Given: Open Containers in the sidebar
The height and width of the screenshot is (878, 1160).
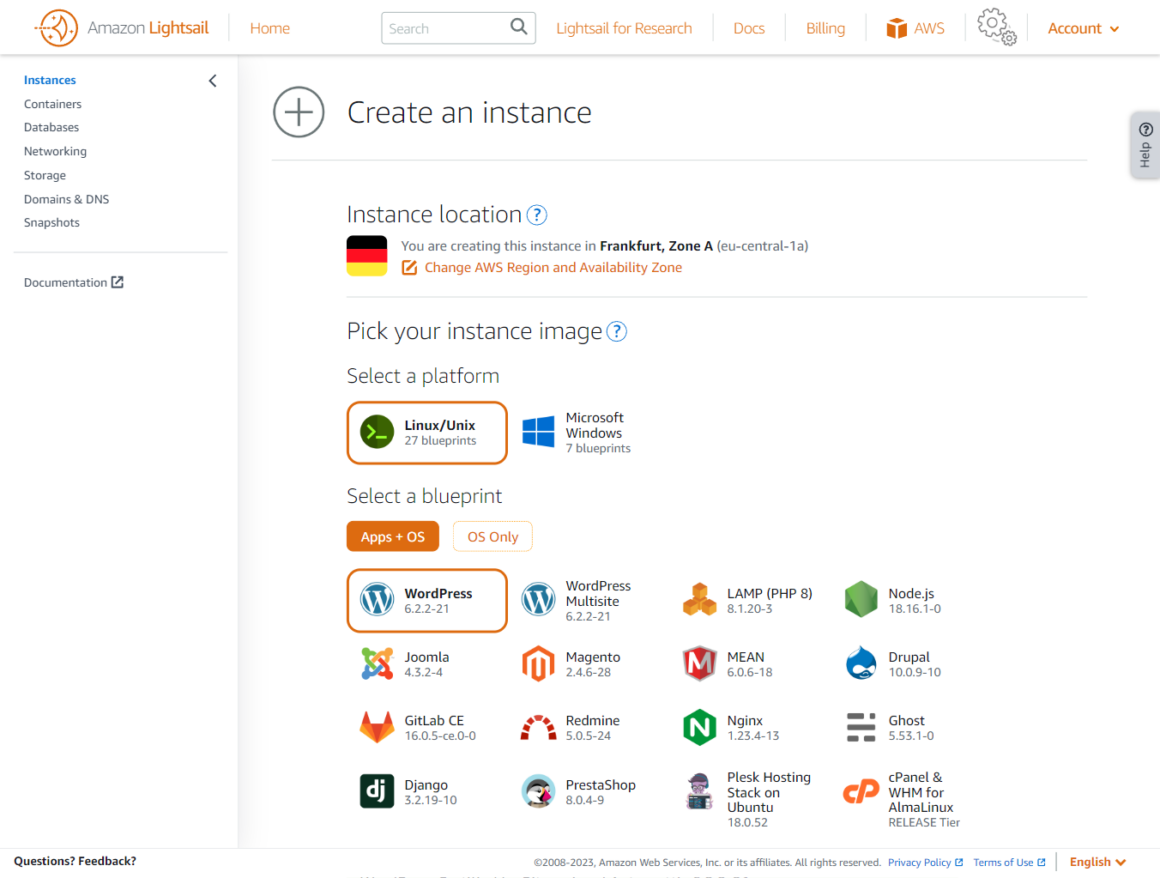Looking at the screenshot, I should tap(53, 104).
